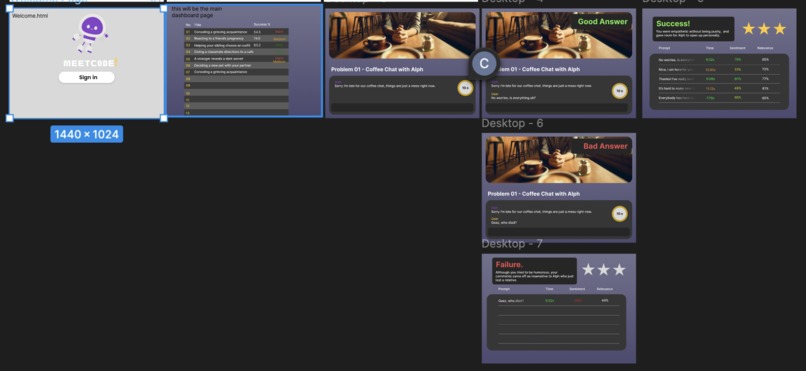
Task: Click the chat input bar in the first coffee chat frame
Action: coord(402,107)
